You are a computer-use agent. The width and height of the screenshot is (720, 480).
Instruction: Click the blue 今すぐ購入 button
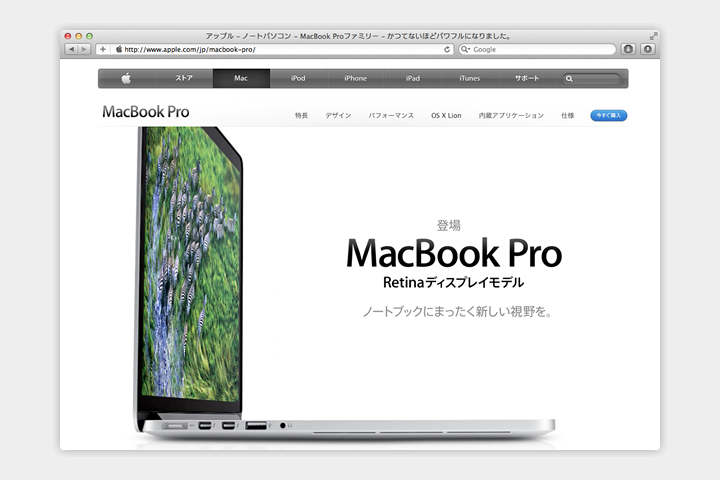(x=609, y=115)
